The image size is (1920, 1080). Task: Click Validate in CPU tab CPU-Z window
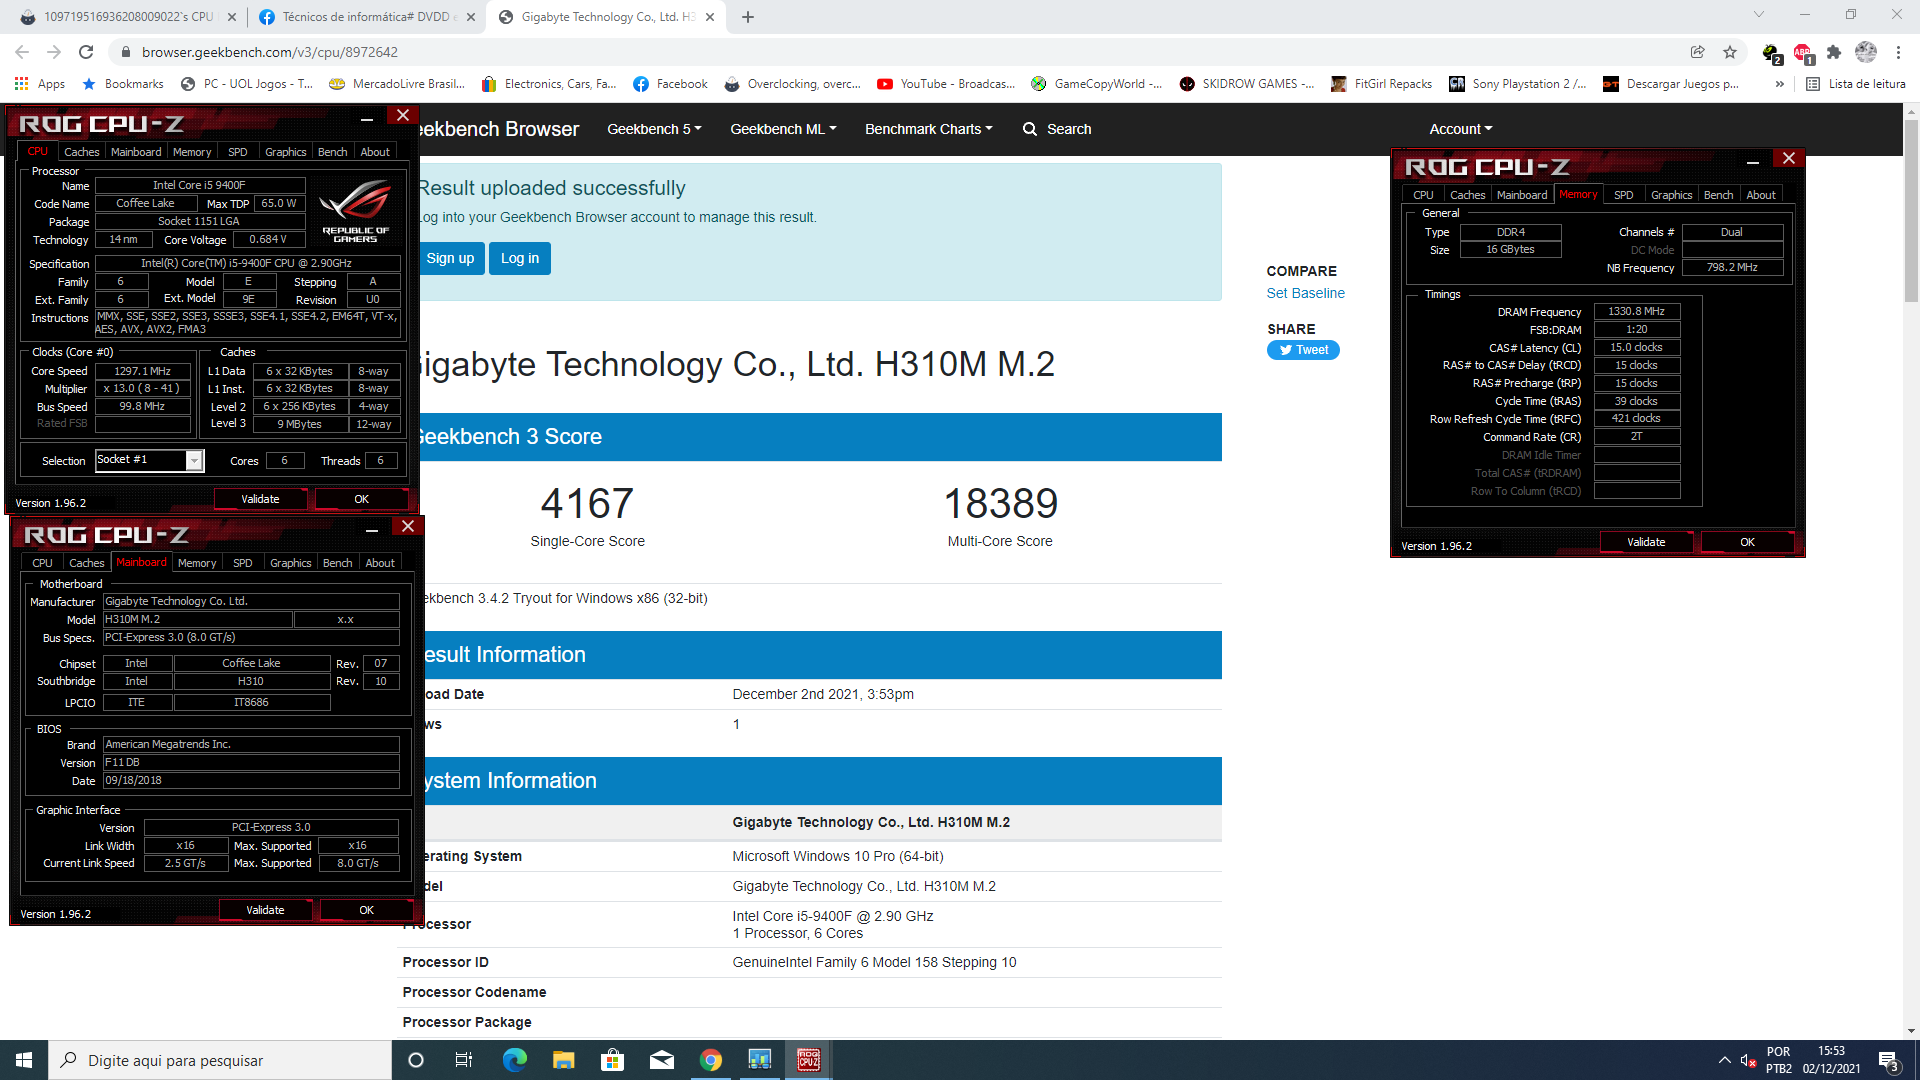coord(260,499)
